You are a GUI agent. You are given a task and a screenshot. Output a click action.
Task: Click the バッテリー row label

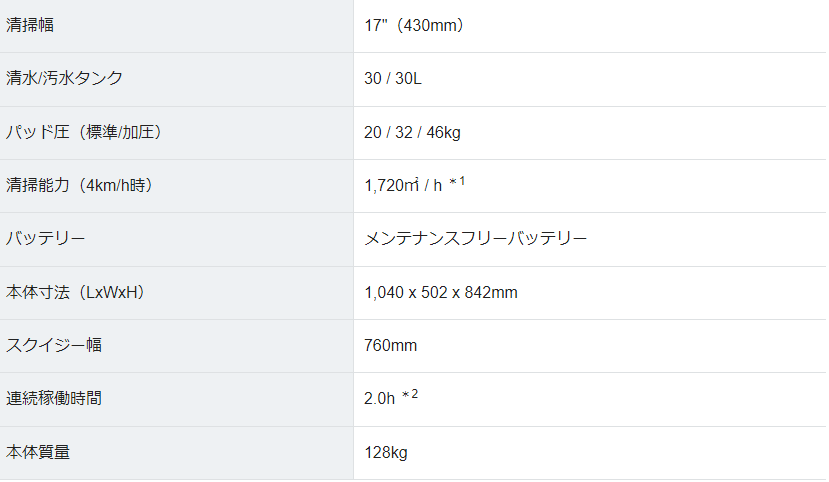(x=45, y=238)
